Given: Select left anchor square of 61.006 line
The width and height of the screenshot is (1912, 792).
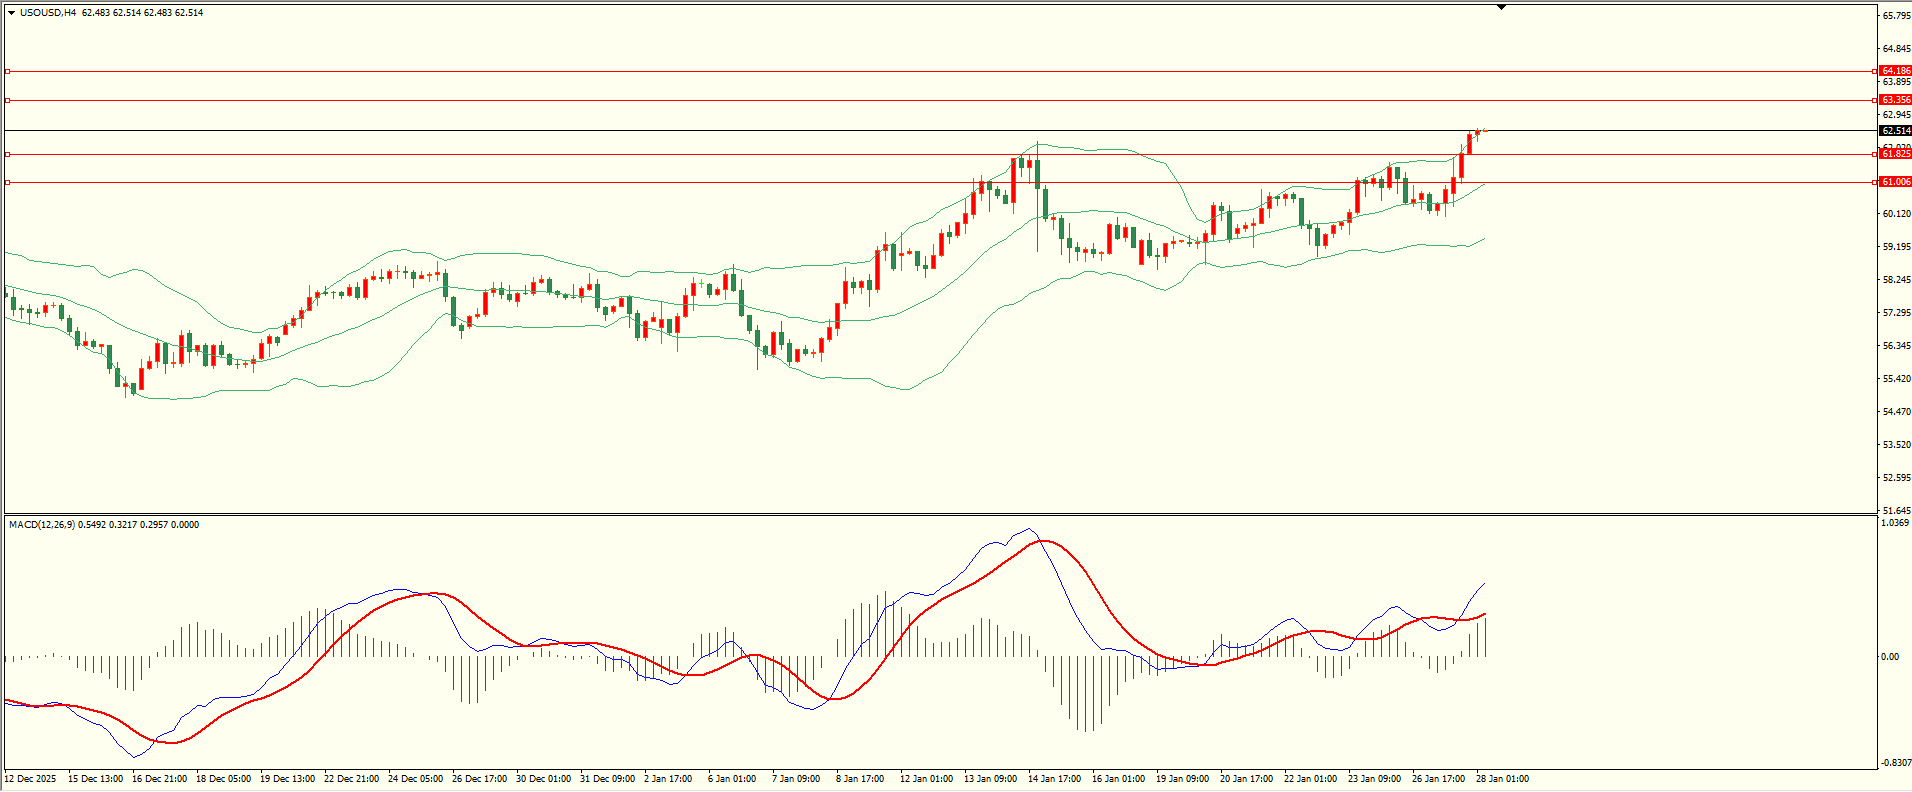Looking at the screenshot, I should click(8, 182).
